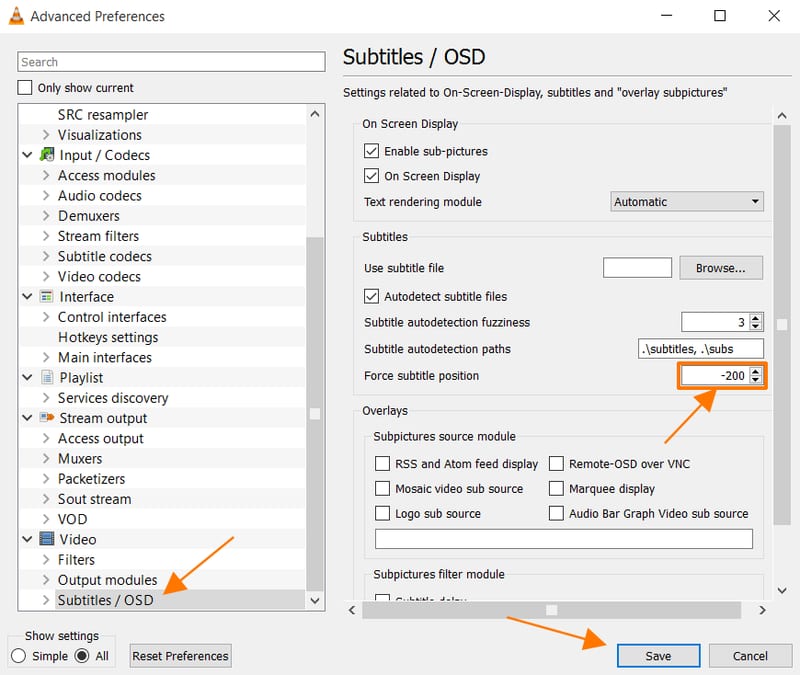Viewport: 800px width, 675px height.
Task: Click the Playlist category icon
Action: 47,378
